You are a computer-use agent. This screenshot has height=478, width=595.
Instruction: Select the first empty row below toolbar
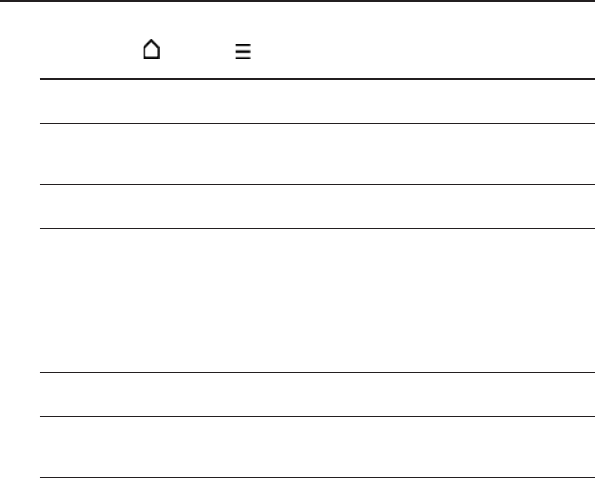(x=317, y=101)
